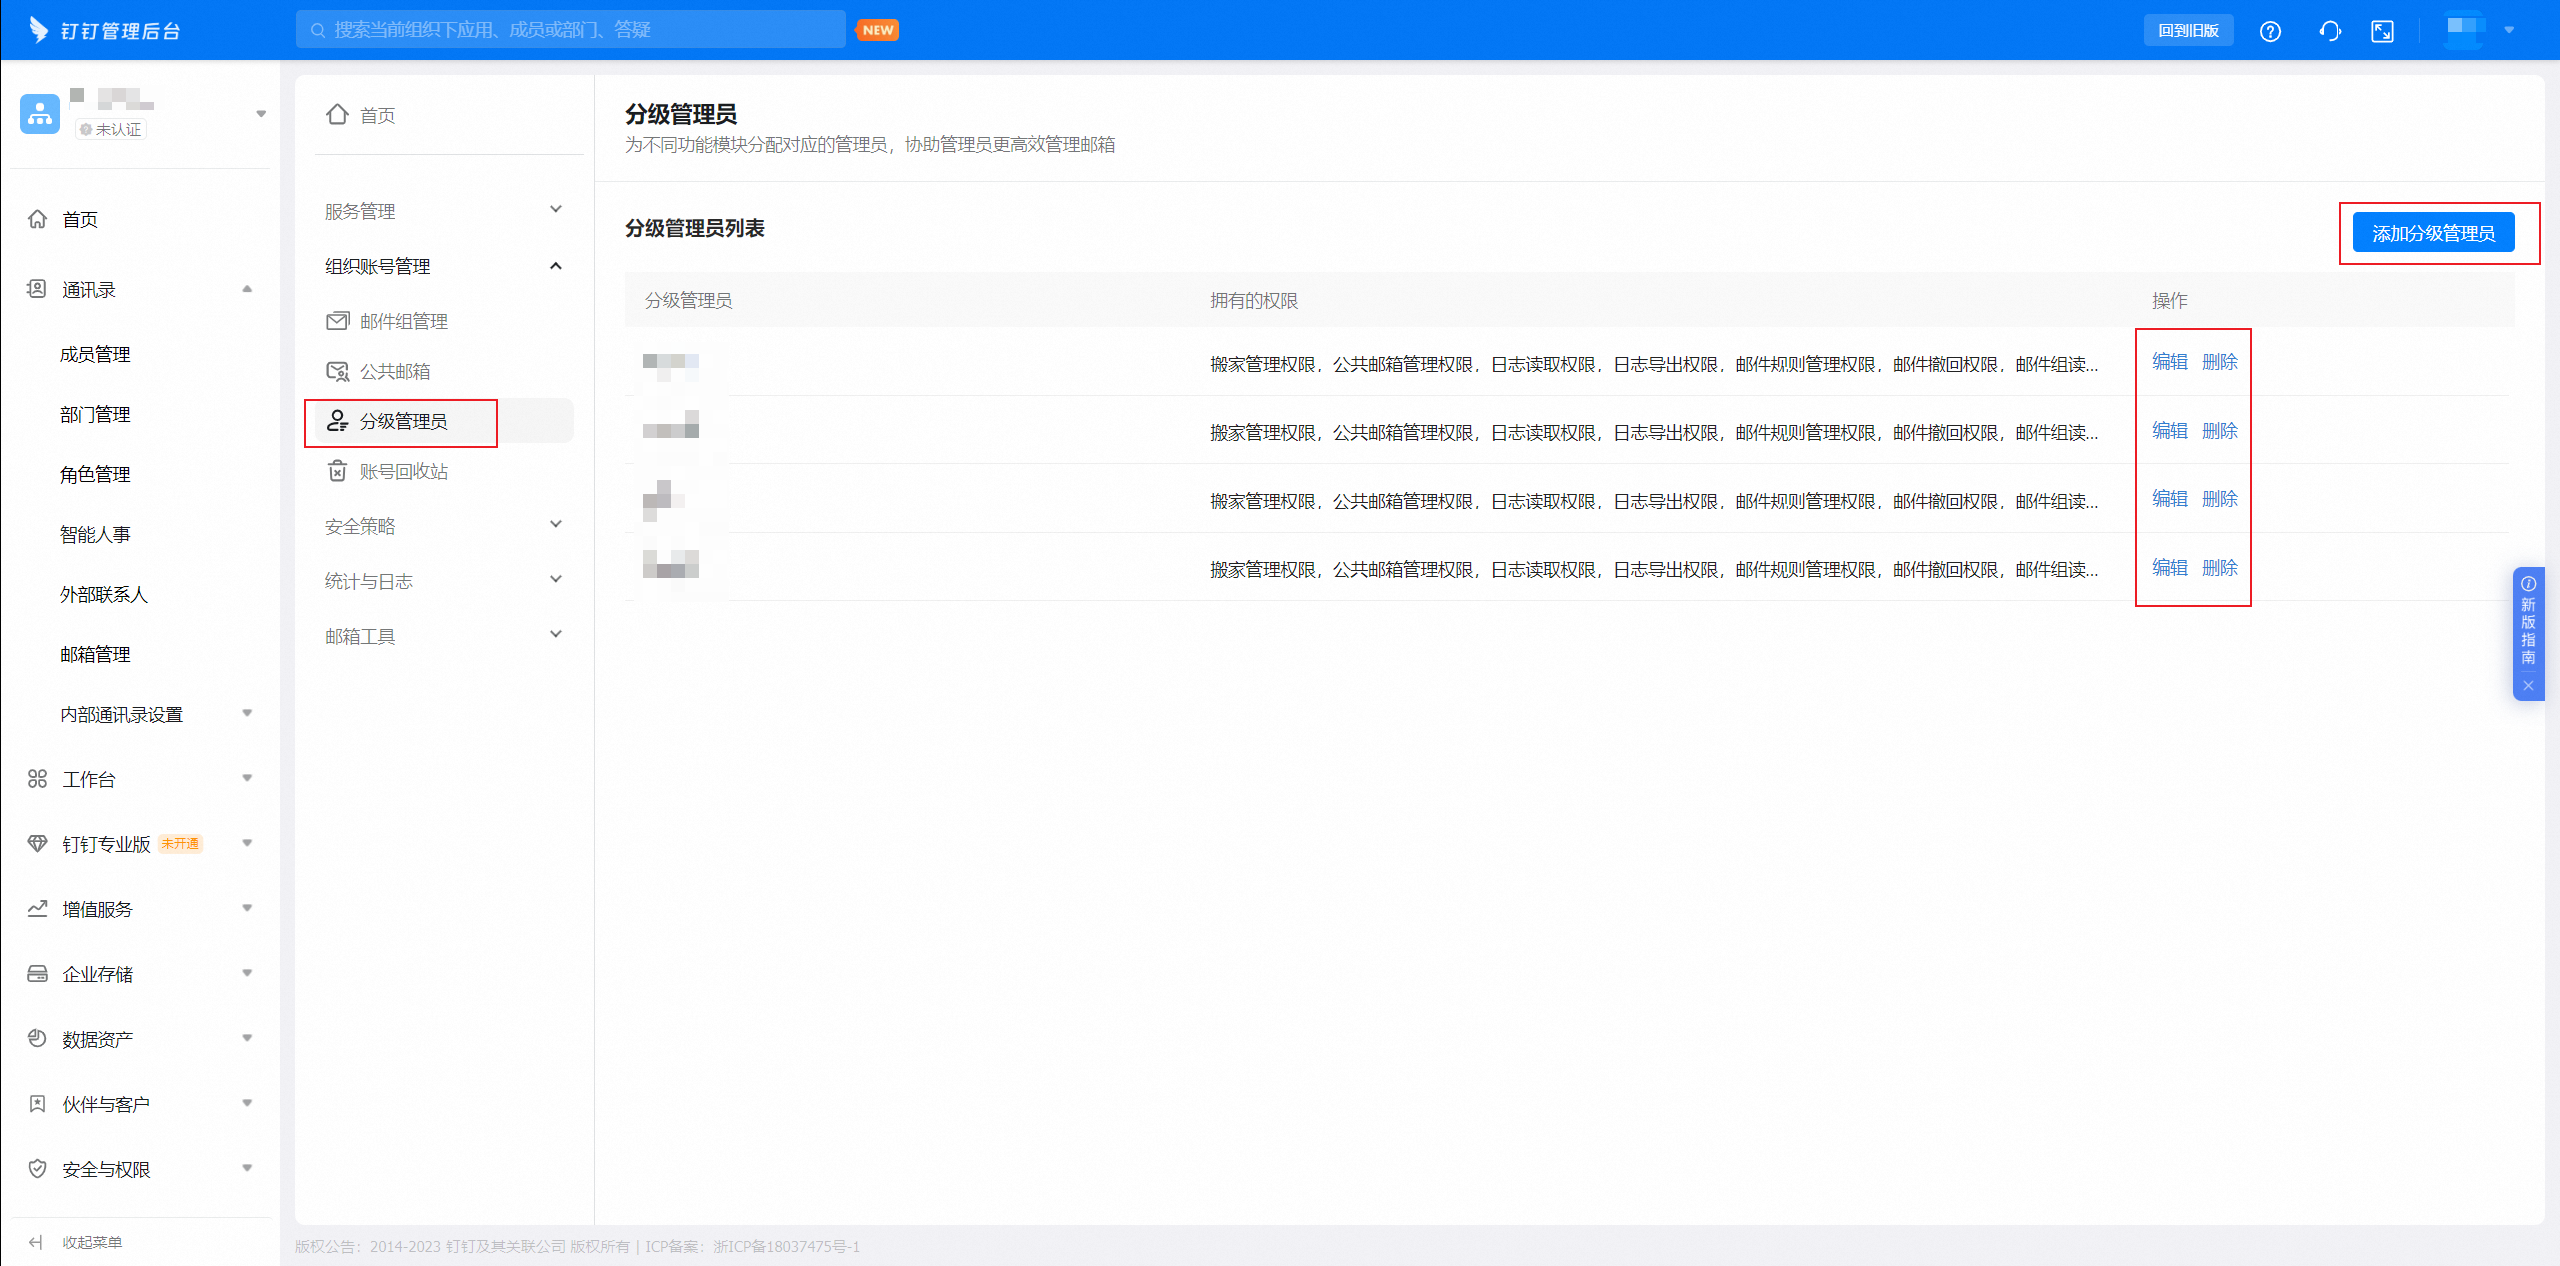Click the 公共邮箱 icon
Viewport: 2560px width, 1266px height.
[338, 371]
